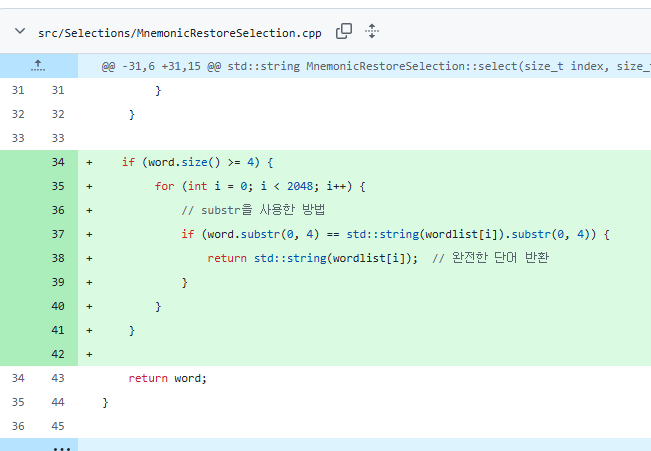This screenshot has width=651, height=451.
Task: Expand hidden lines below line 45
Action: pyautogui.click(x=61, y=446)
